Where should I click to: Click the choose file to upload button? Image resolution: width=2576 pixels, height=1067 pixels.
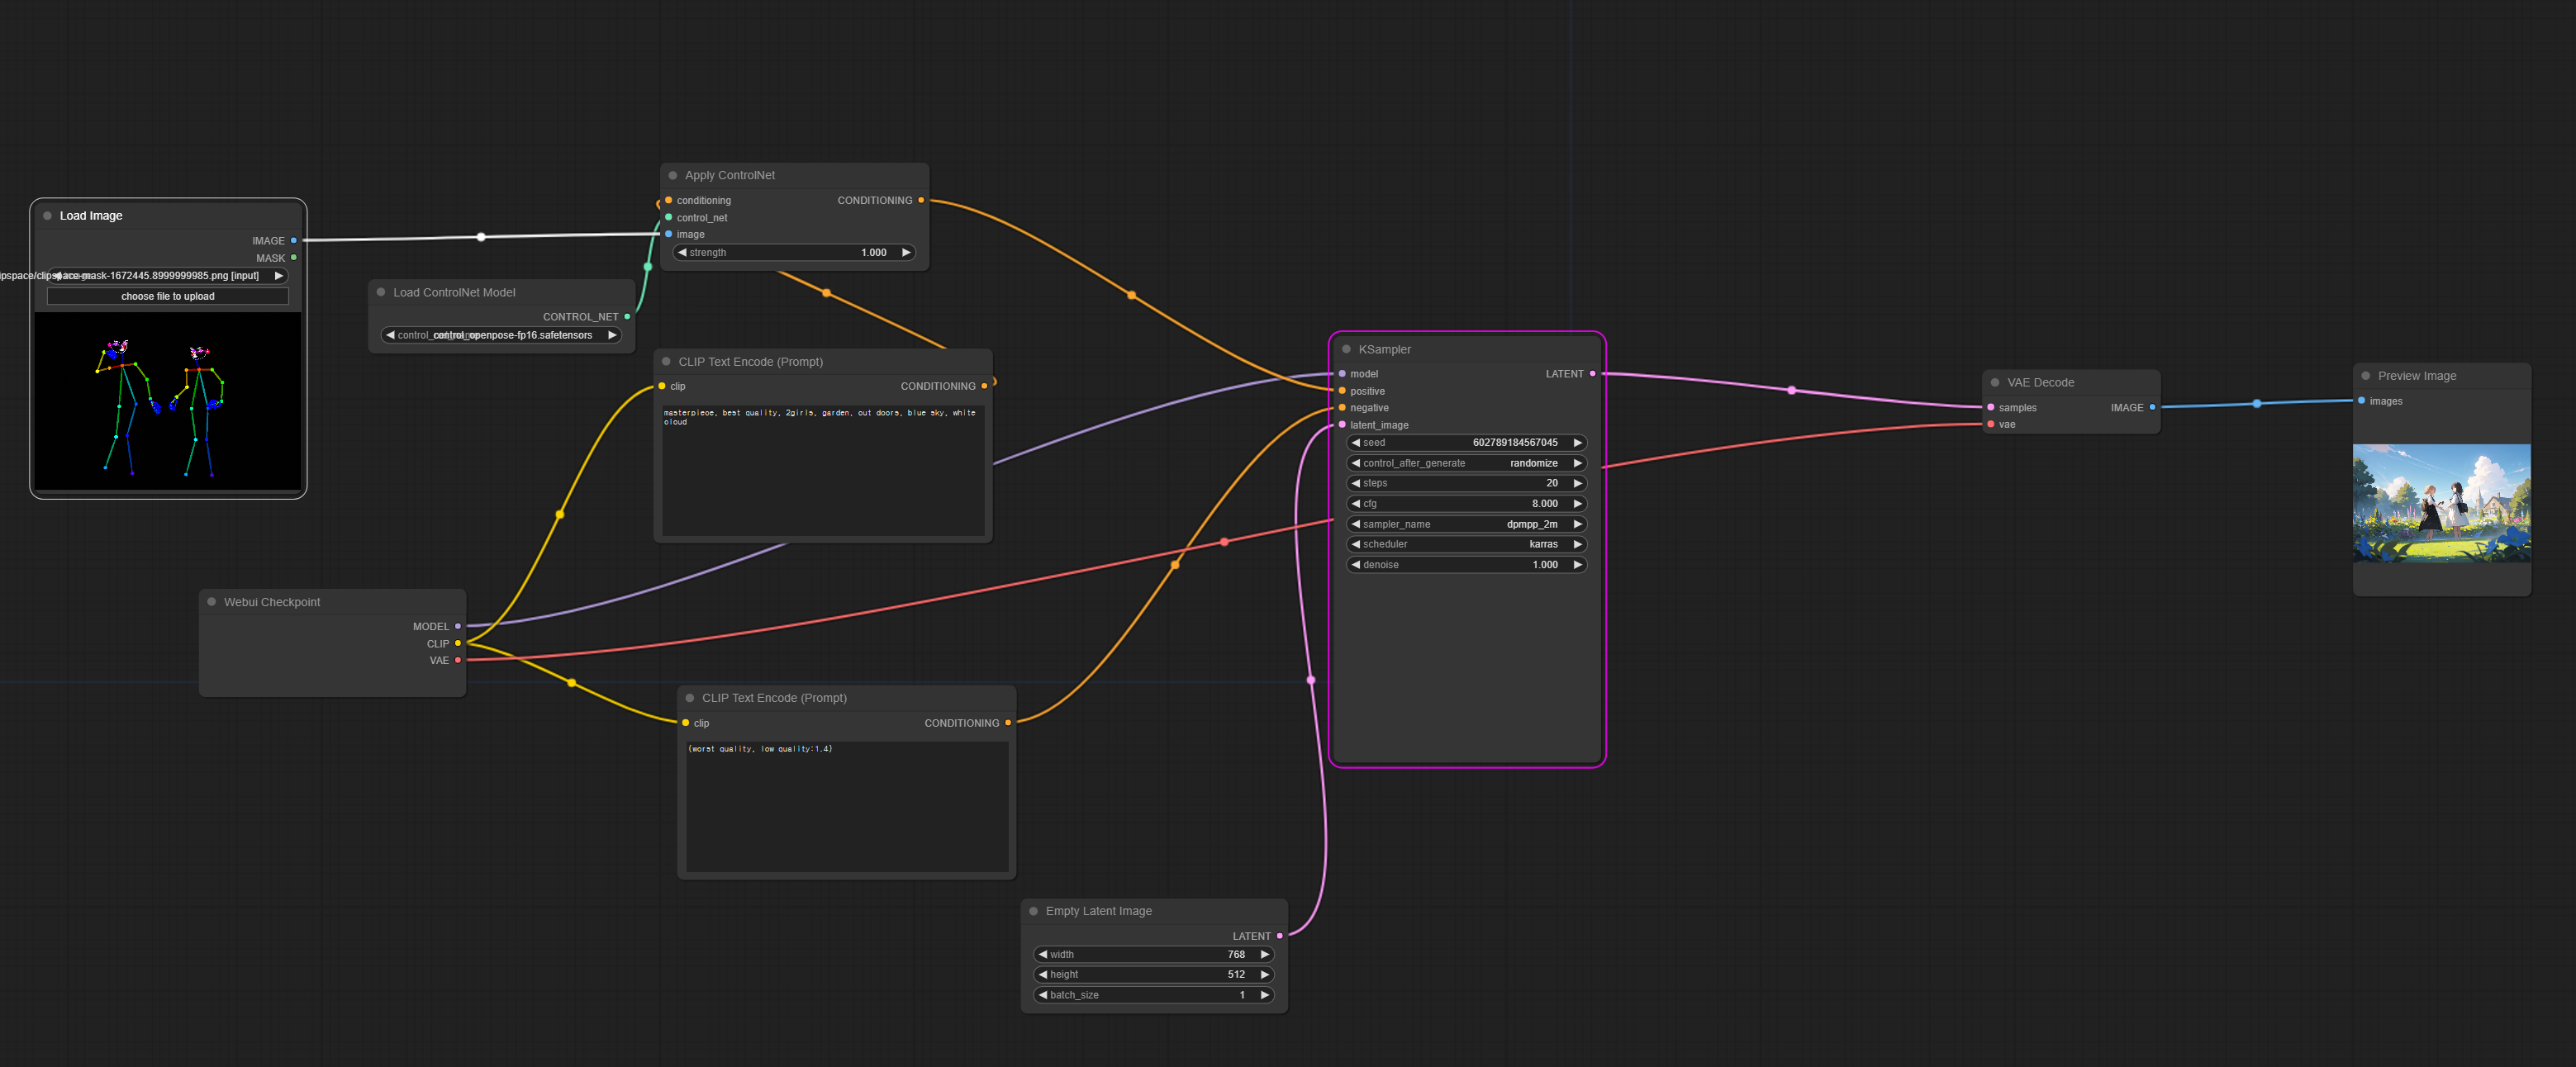click(167, 295)
